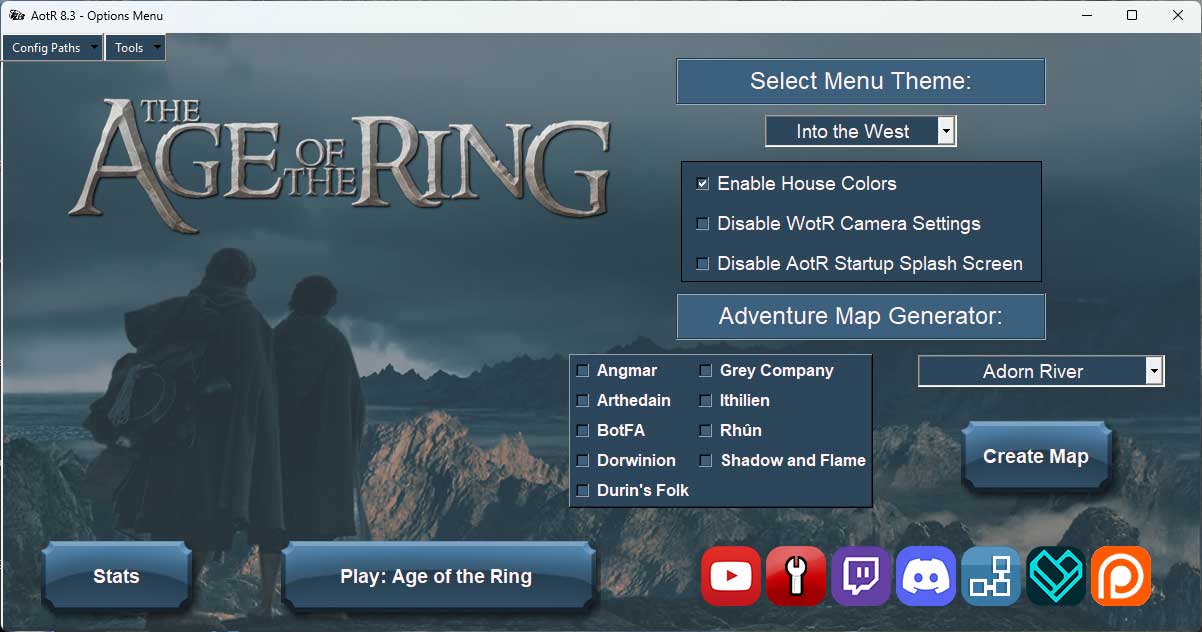Open the Tools menu
The height and width of the screenshot is (632, 1202).
coord(135,48)
